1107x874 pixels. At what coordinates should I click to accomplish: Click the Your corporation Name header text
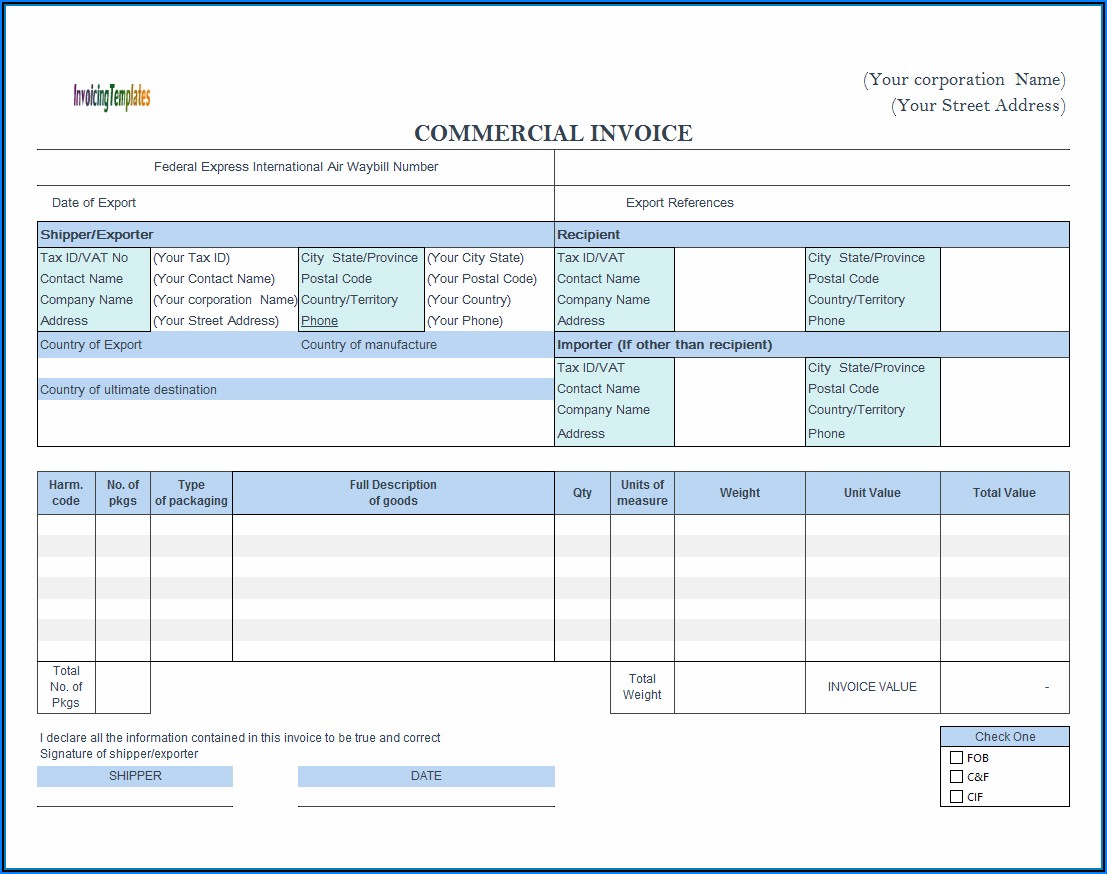point(964,80)
